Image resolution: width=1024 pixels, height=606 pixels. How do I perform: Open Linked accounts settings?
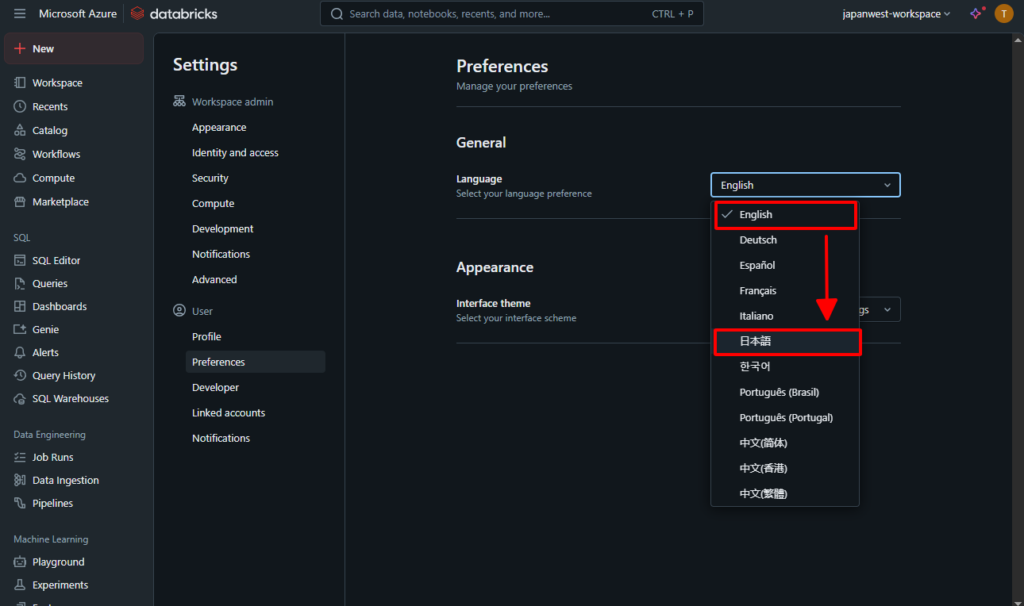point(228,413)
